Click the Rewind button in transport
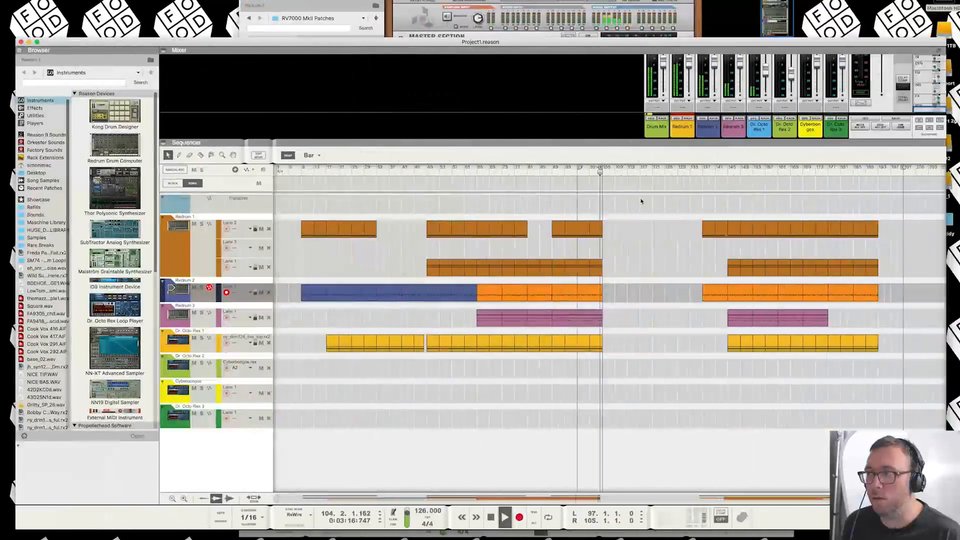 click(x=462, y=517)
